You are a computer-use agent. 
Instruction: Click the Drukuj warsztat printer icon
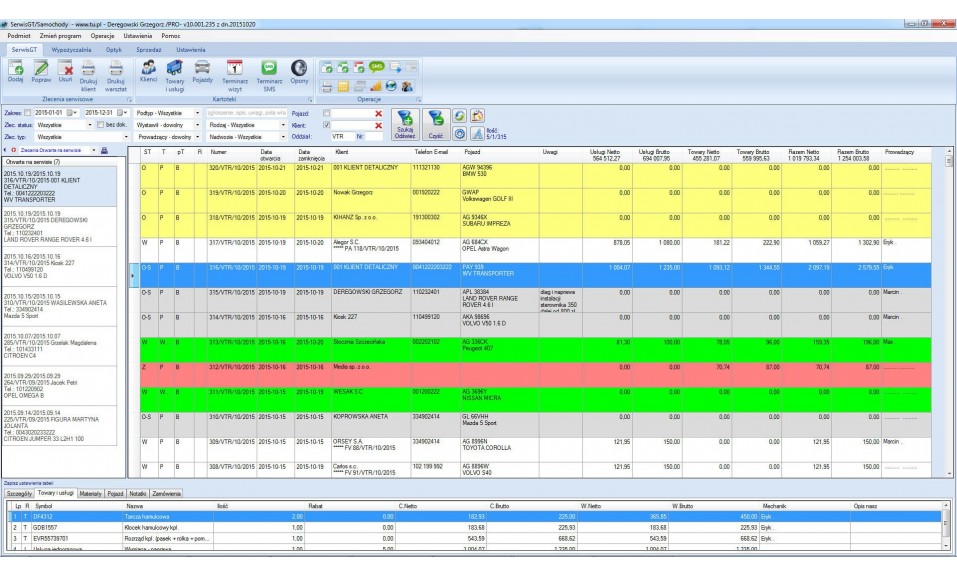pyautogui.click(x=115, y=71)
